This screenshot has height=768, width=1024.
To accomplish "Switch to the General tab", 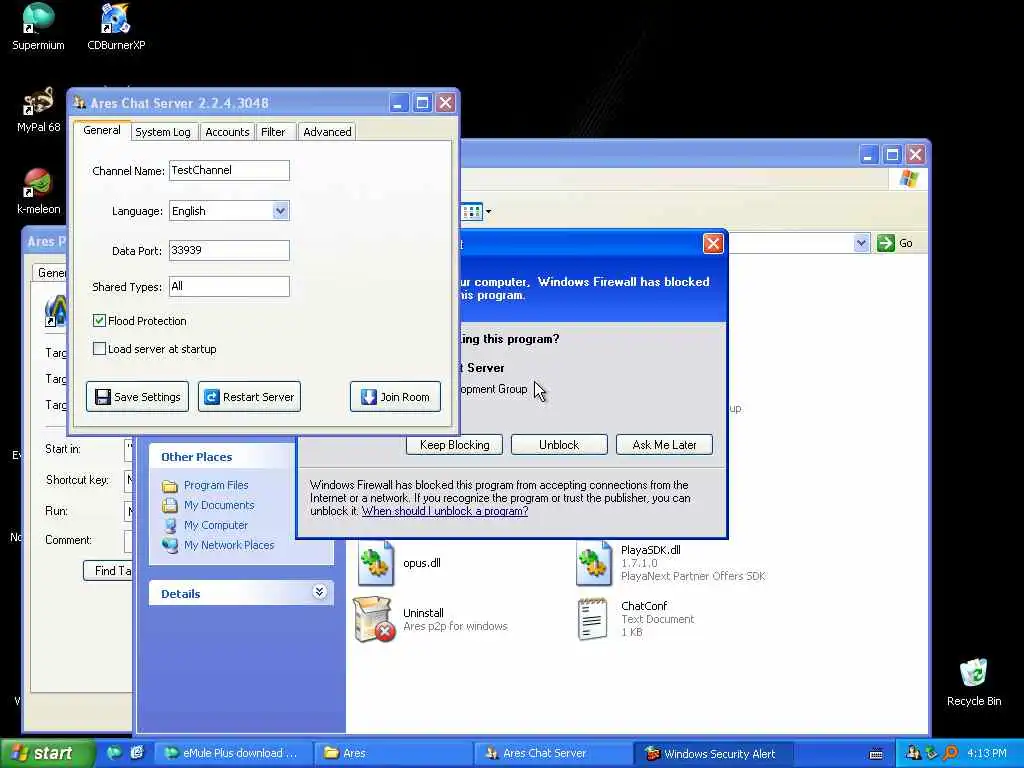I will click(102, 130).
